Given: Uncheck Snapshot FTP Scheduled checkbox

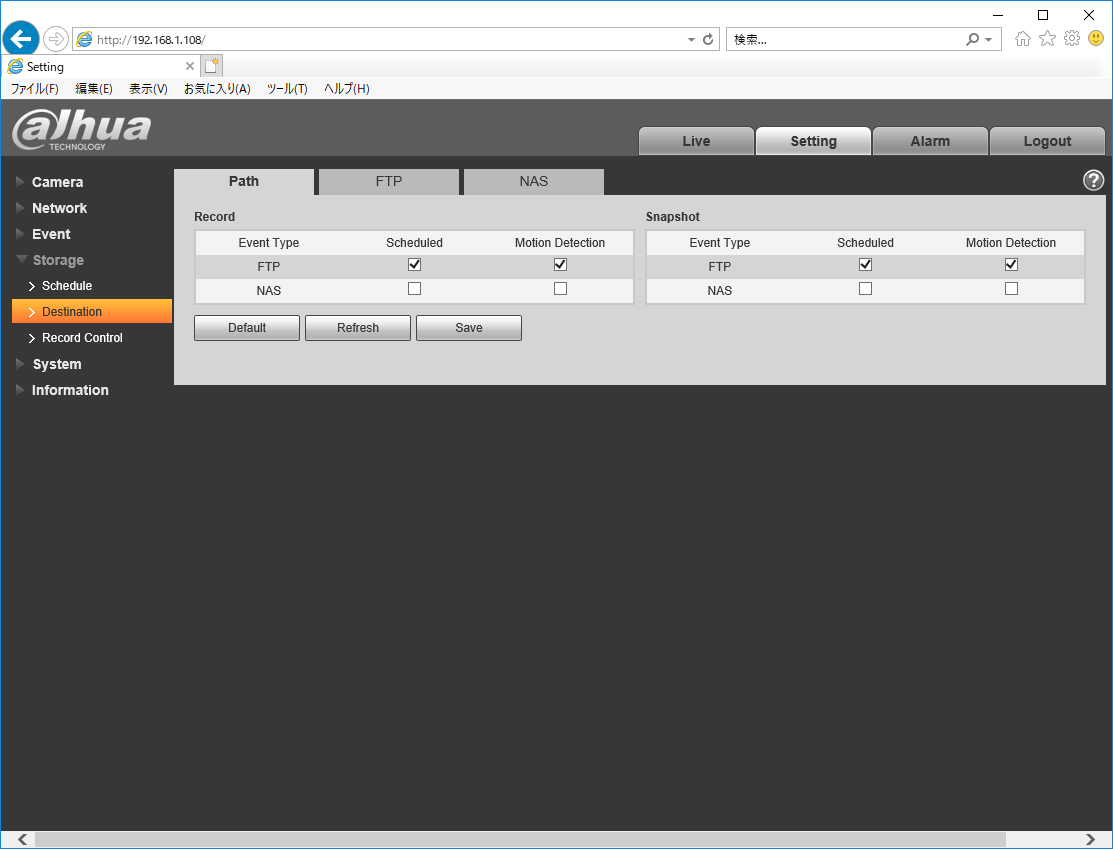Looking at the screenshot, I should [x=865, y=265].
